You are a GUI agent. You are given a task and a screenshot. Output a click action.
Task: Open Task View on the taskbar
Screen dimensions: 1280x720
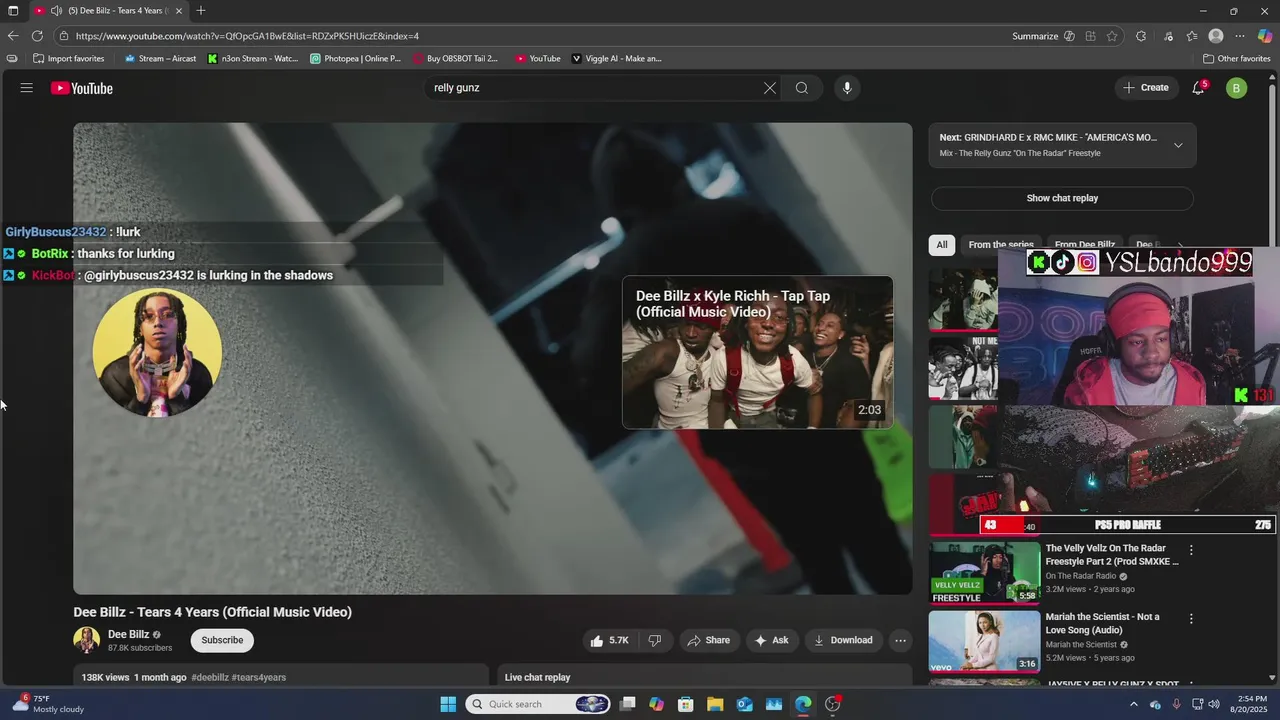click(x=627, y=704)
